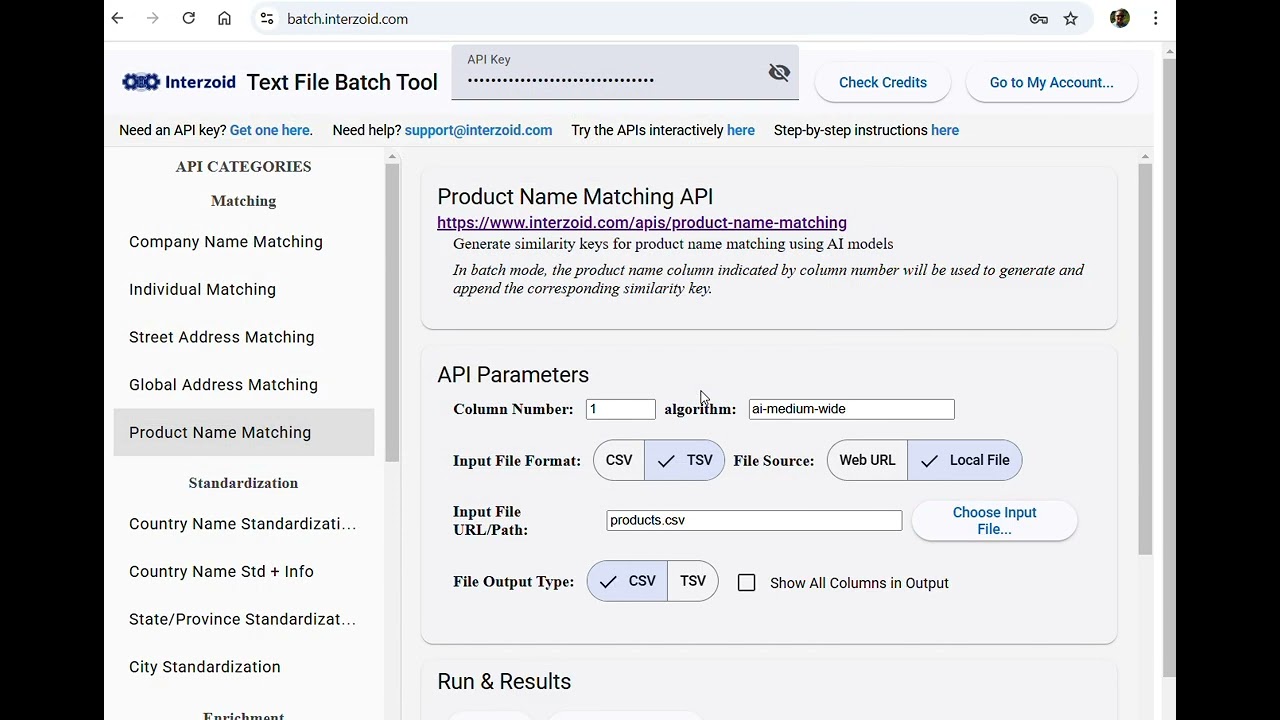Image resolution: width=1280 pixels, height=720 pixels.
Task: Choose Web URL as file source
Action: [867, 460]
